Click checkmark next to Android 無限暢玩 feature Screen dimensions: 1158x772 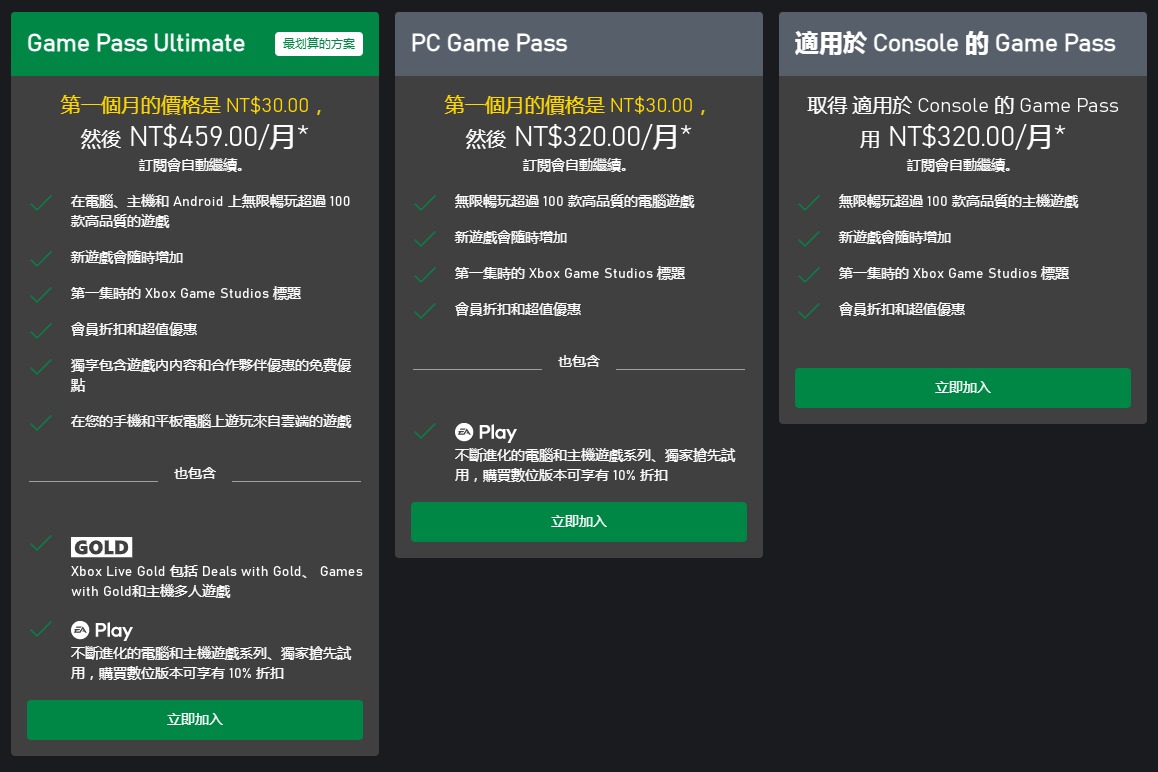click(41, 203)
